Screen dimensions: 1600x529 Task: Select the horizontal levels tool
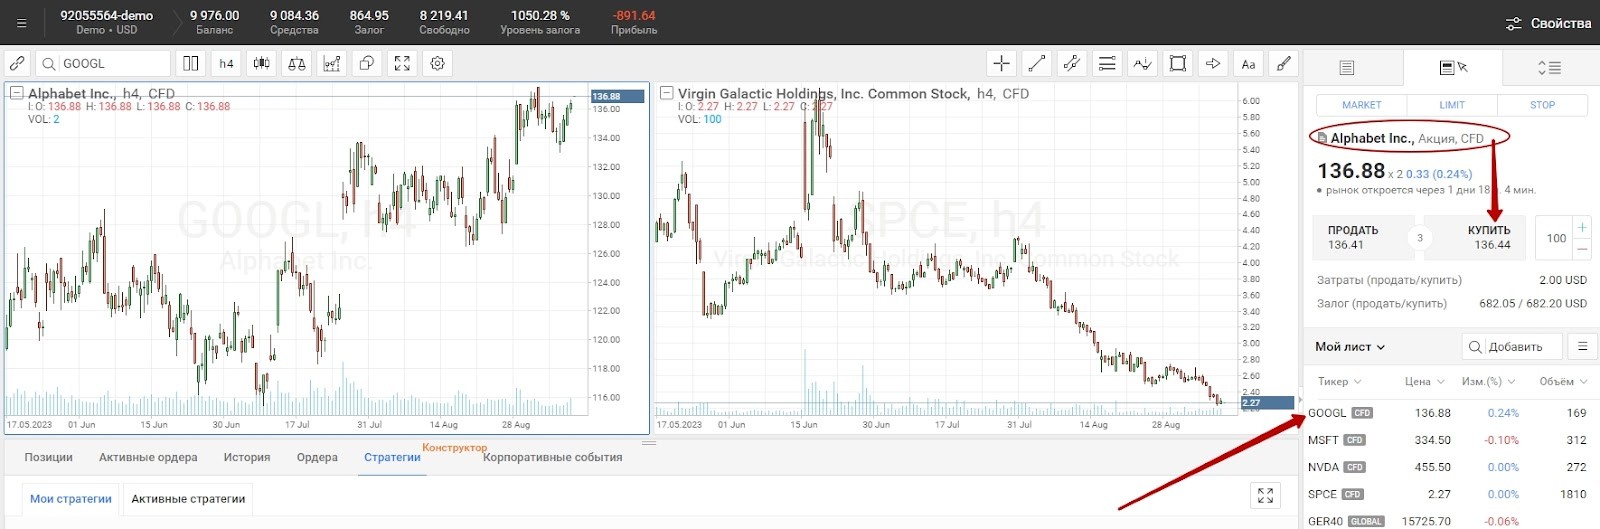[x=1107, y=63]
